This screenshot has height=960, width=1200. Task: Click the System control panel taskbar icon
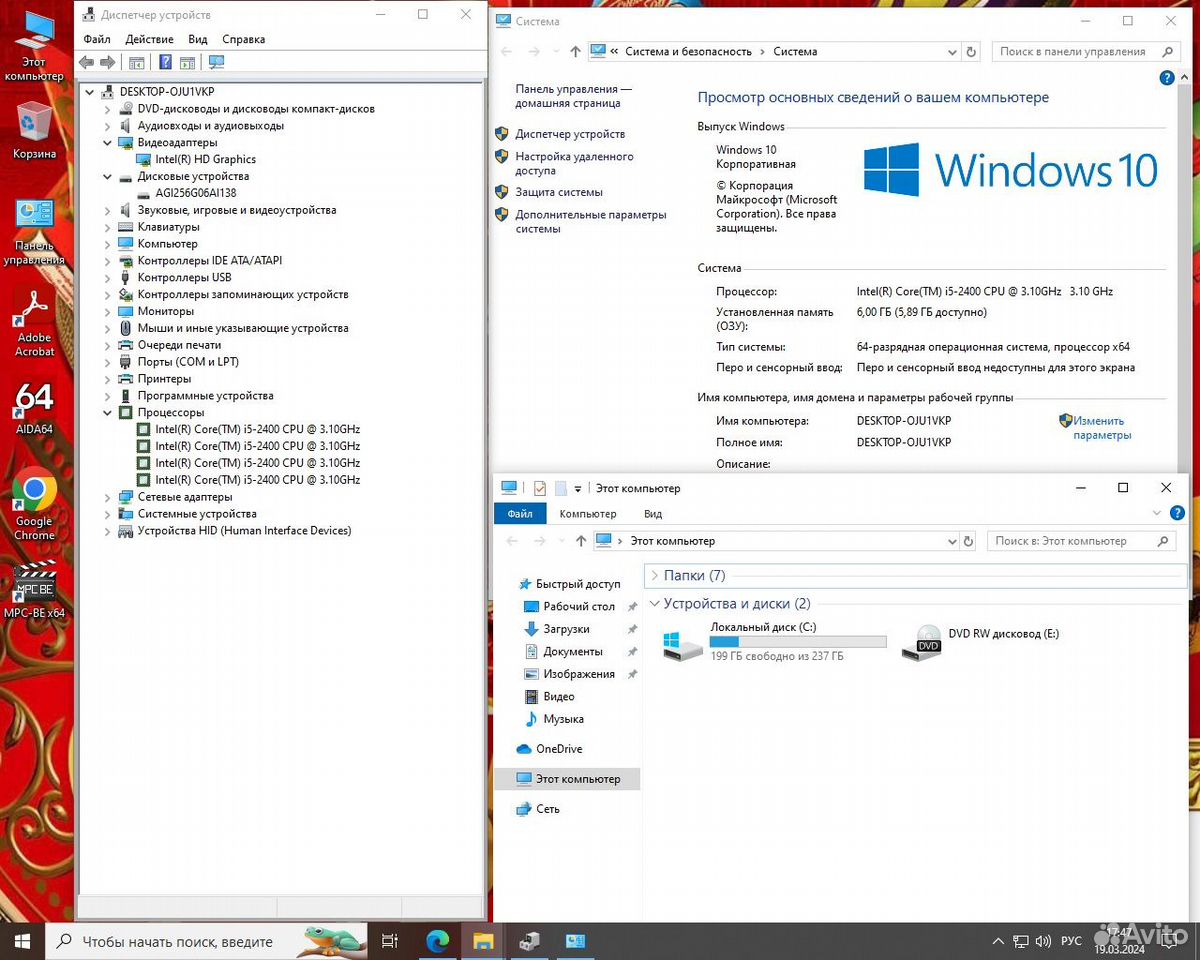[x=575, y=941]
